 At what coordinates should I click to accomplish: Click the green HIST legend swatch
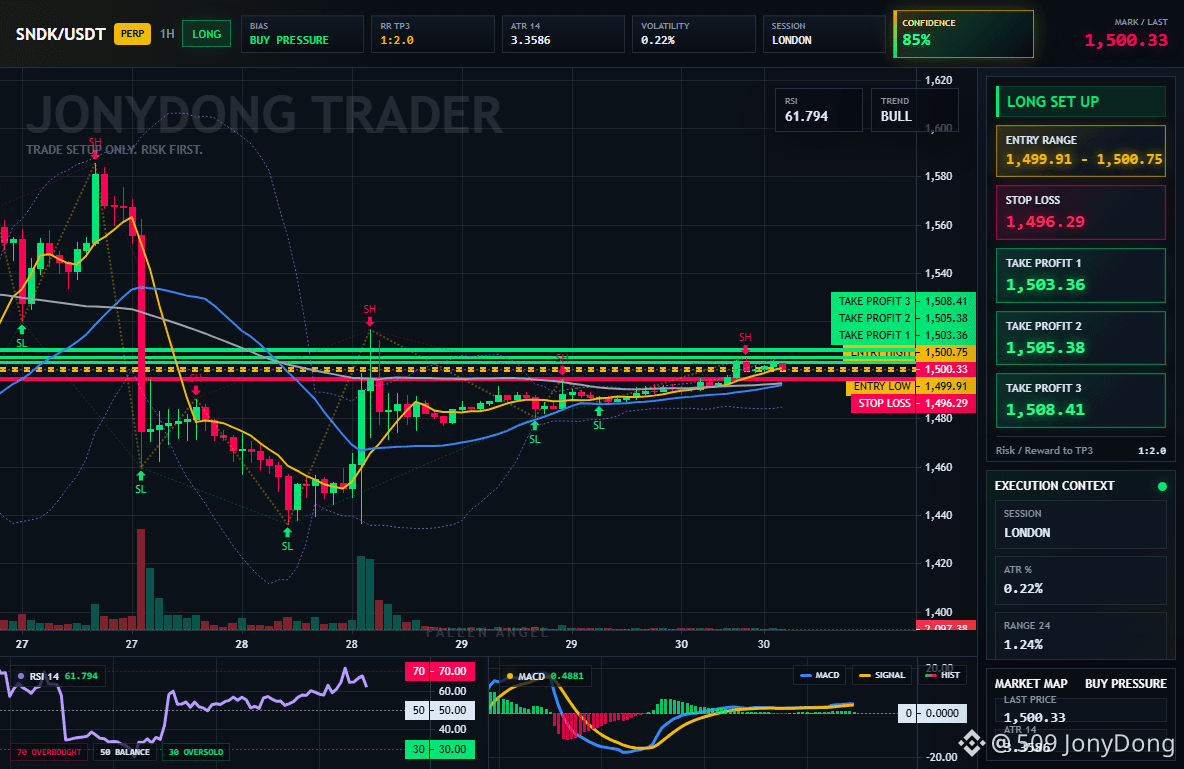click(x=930, y=675)
